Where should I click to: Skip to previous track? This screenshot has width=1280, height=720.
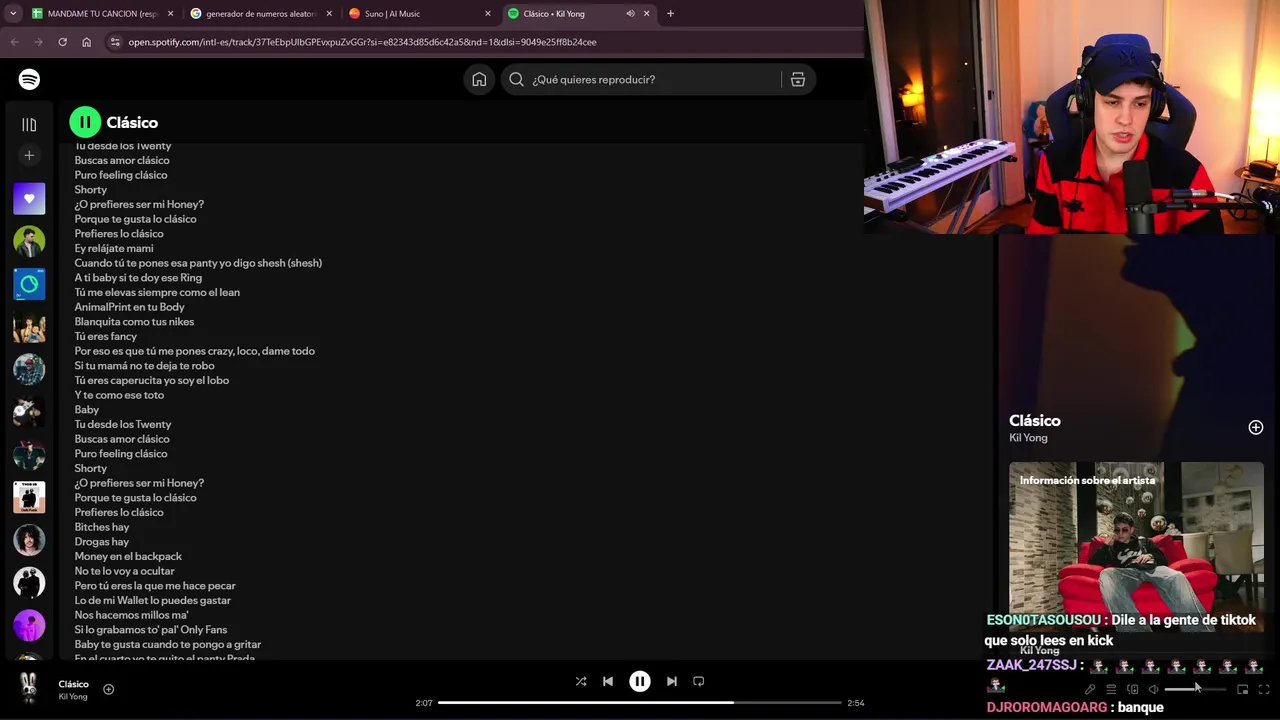[608, 681]
